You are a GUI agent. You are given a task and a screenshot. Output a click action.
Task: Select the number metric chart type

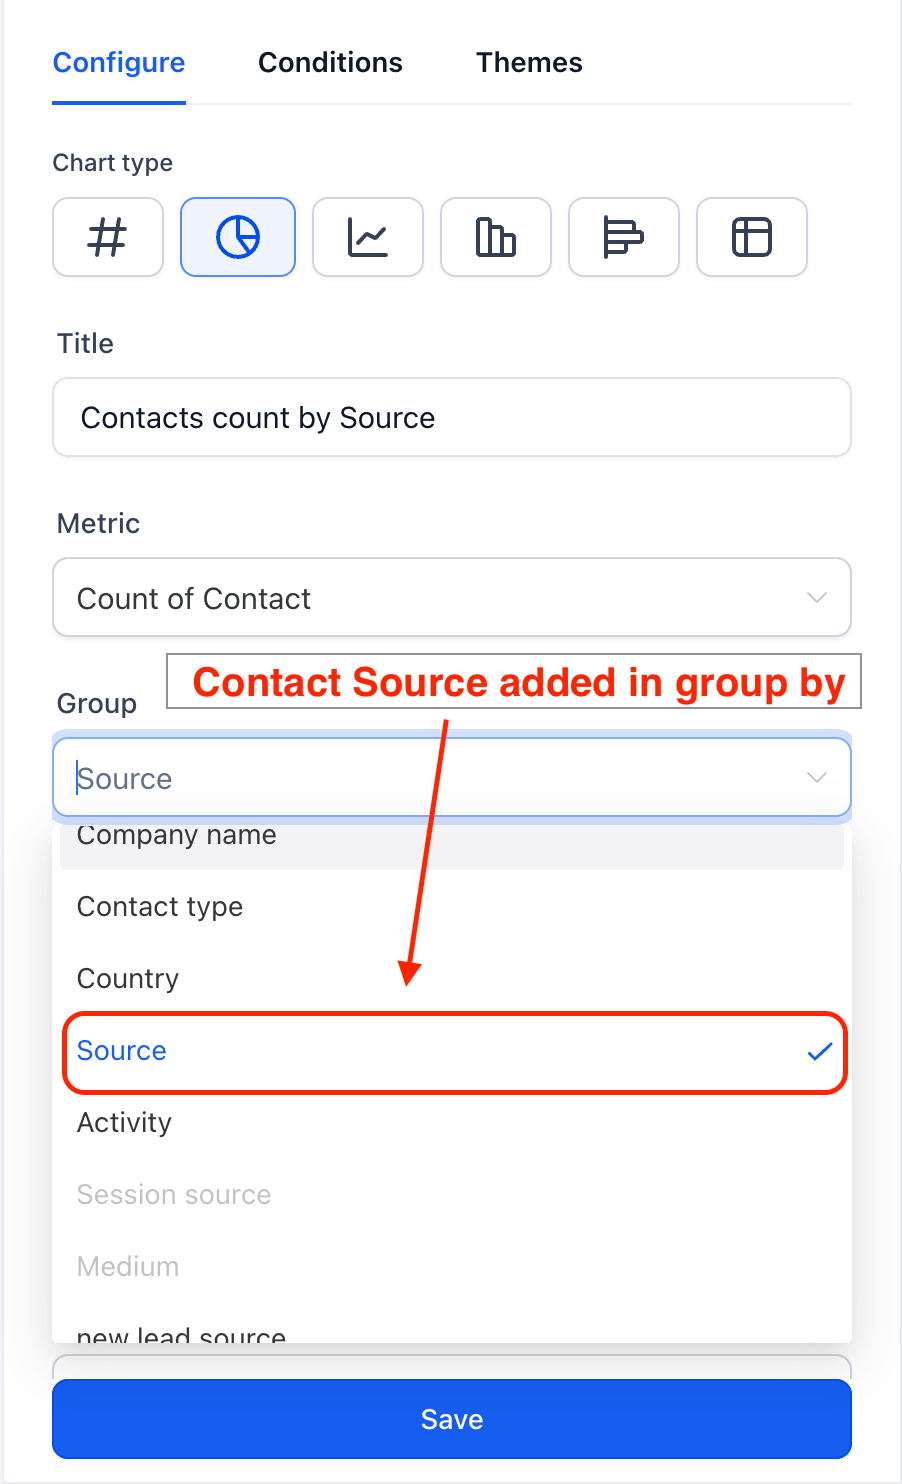(108, 237)
